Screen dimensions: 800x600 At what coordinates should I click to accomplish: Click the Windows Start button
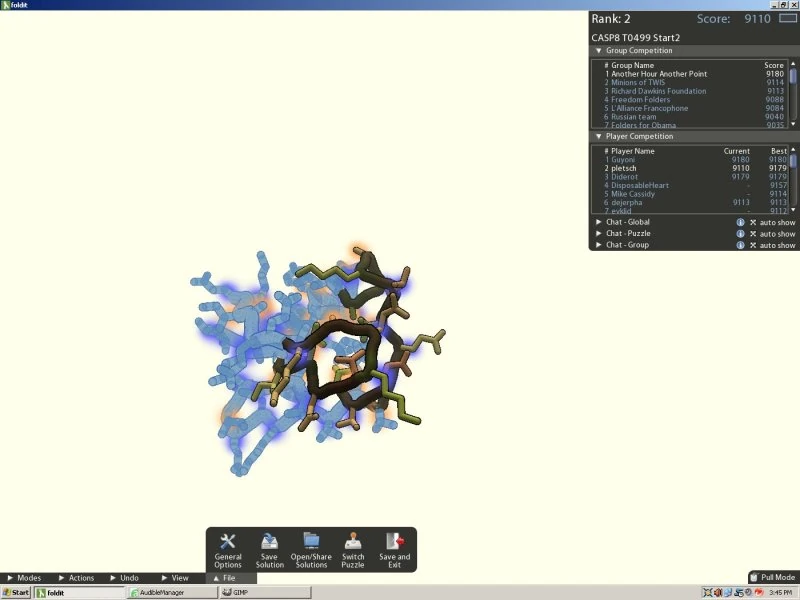(16, 592)
